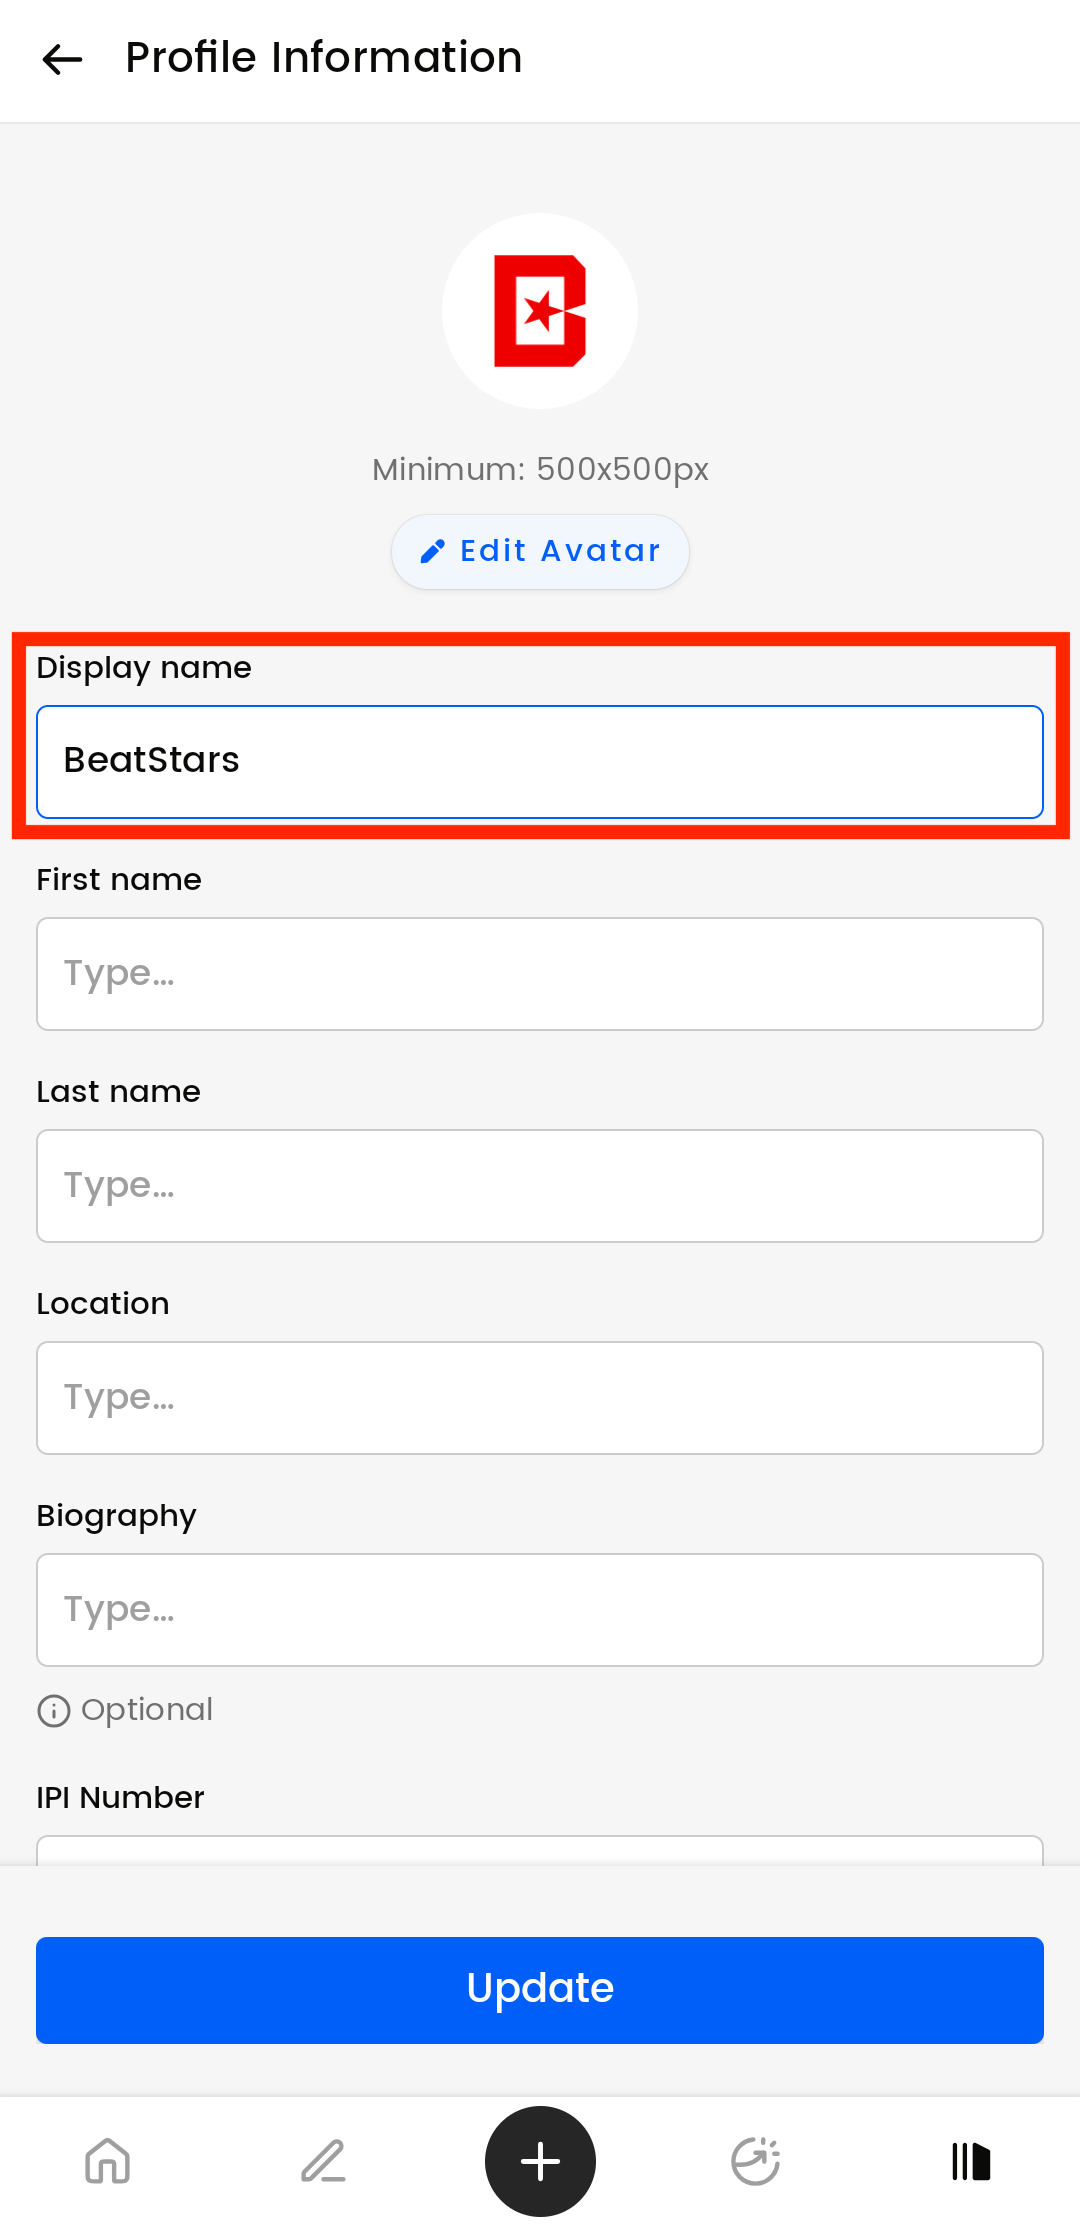Go back using the arrow icon
Screen dimensions: 1080x2239
tap(62, 59)
